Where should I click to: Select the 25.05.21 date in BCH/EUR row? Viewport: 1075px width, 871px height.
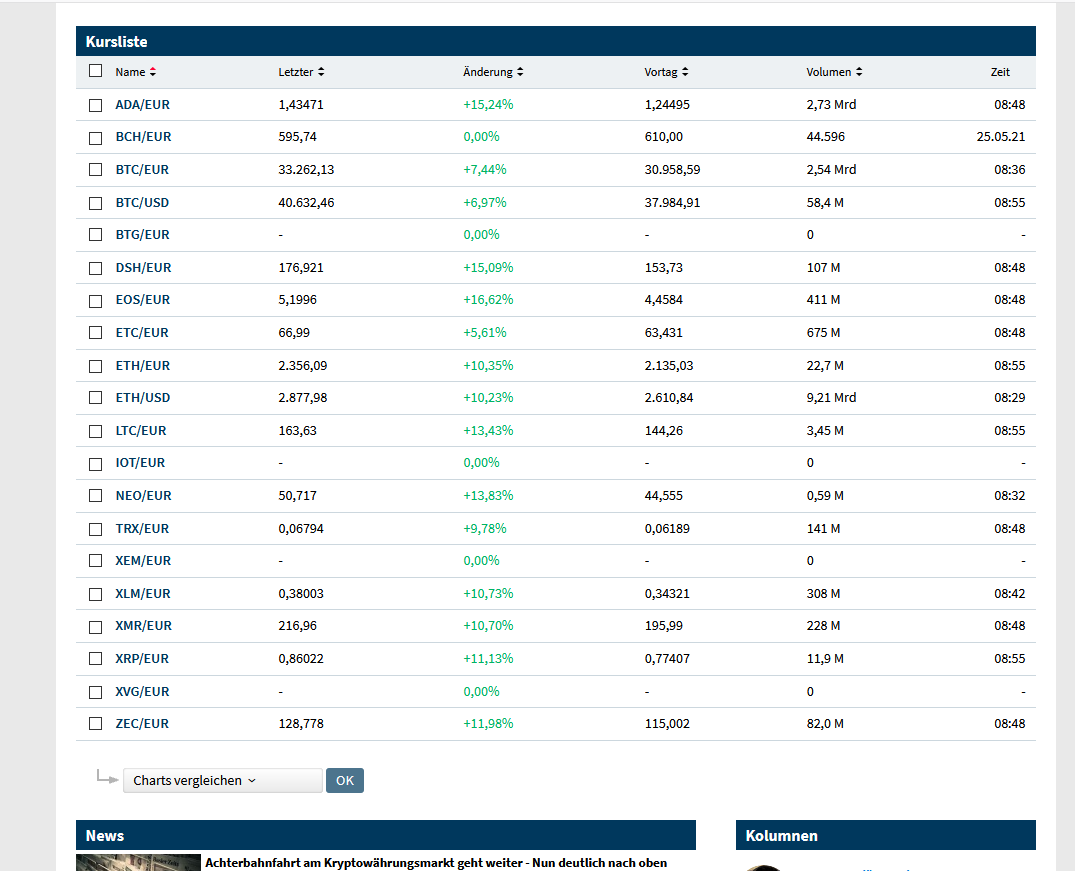tap(1001, 137)
